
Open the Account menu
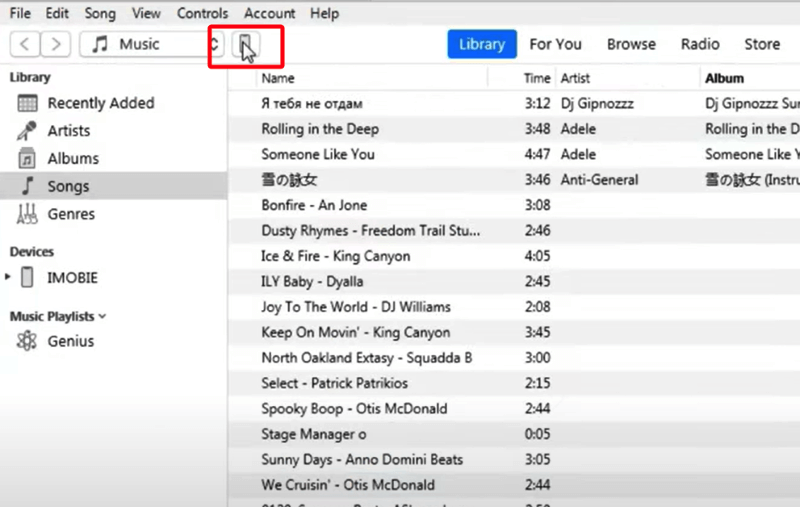pos(269,14)
